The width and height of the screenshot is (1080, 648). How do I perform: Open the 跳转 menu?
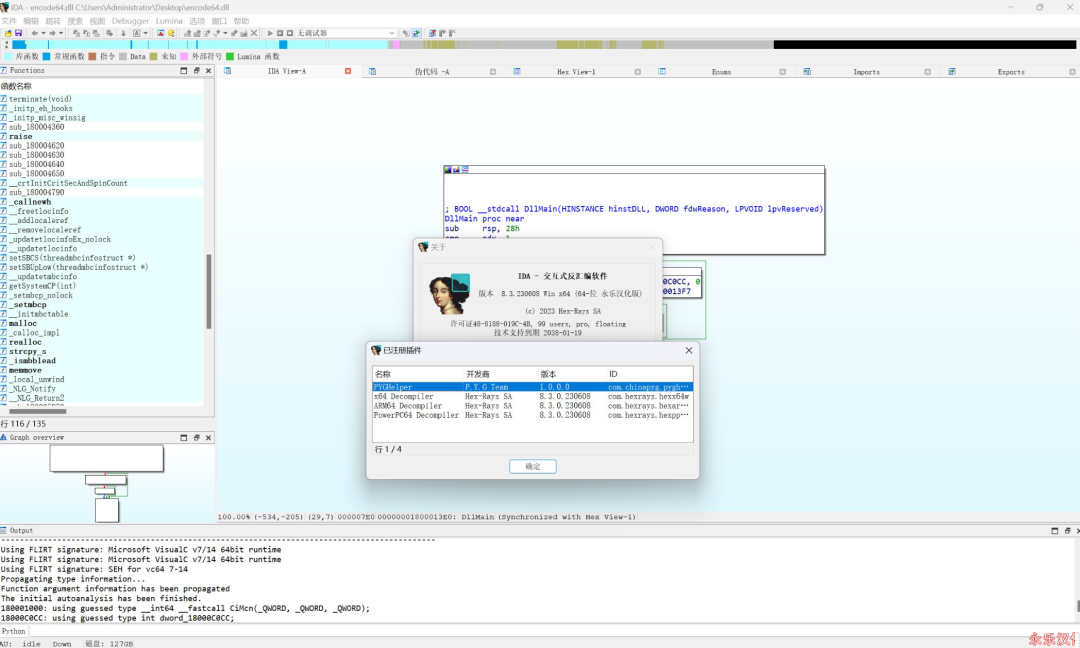[53, 21]
